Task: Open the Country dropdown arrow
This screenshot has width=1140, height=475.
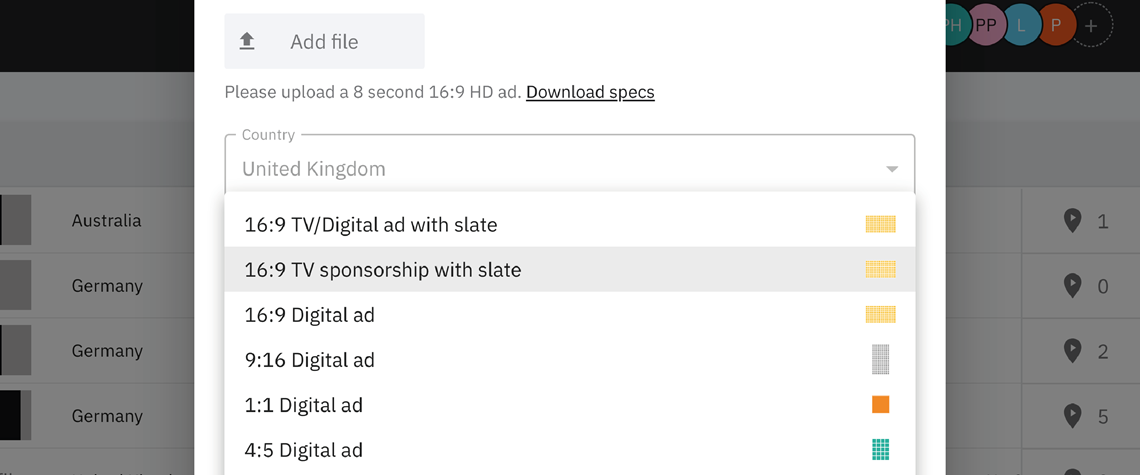Action: point(892,169)
